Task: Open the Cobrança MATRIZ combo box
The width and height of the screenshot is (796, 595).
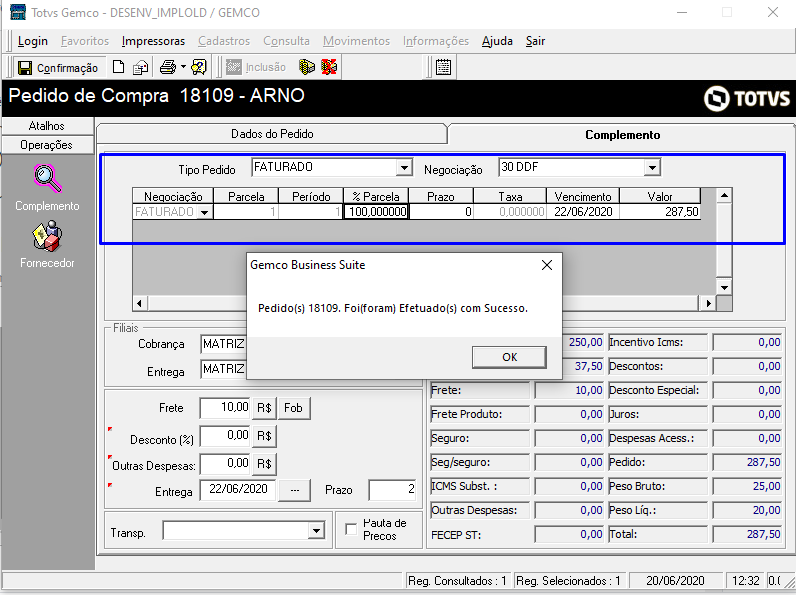Action: (x=223, y=344)
